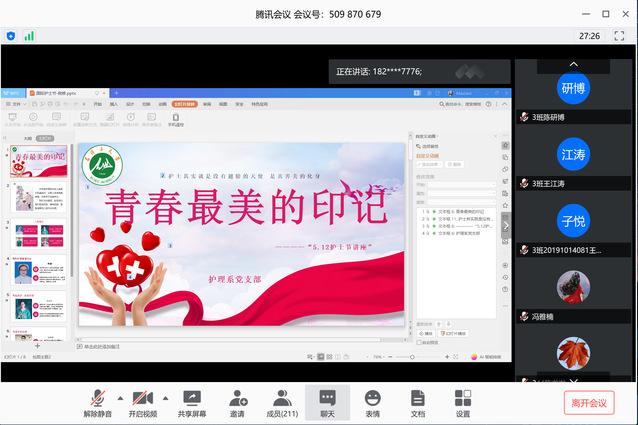The image size is (638, 425).
Task: Select participant tile 研博
Action: pyautogui.click(x=573, y=88)
